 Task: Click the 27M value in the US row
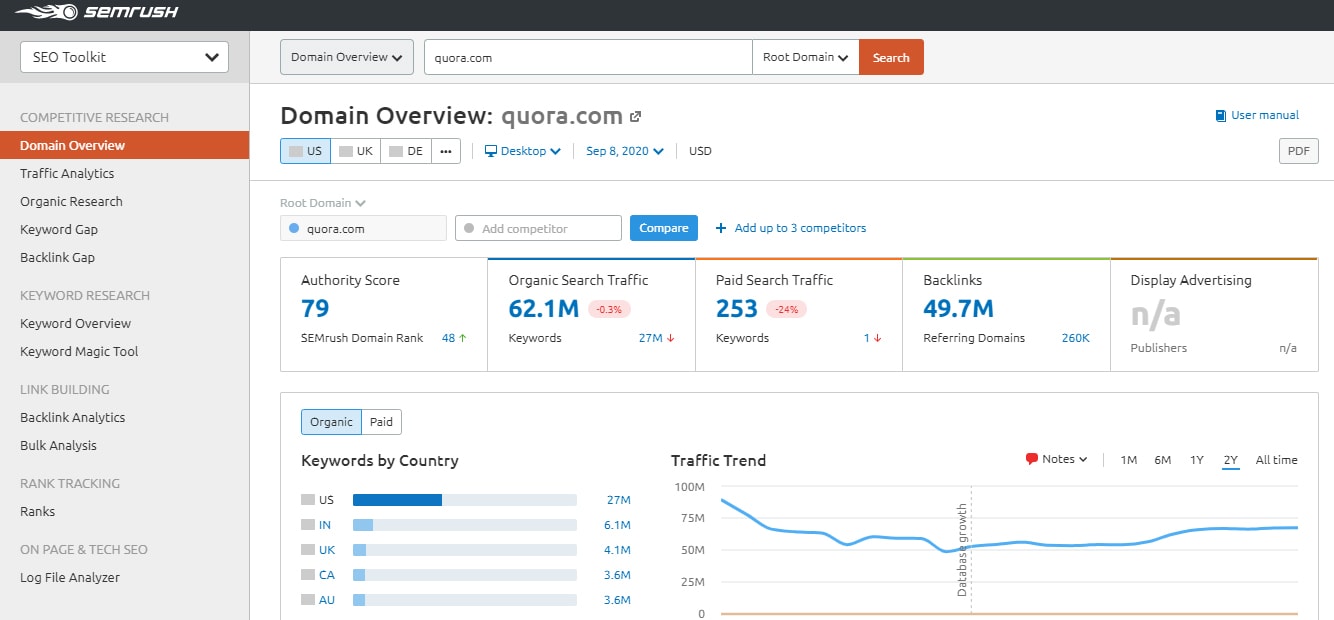(x=618, y=500)
